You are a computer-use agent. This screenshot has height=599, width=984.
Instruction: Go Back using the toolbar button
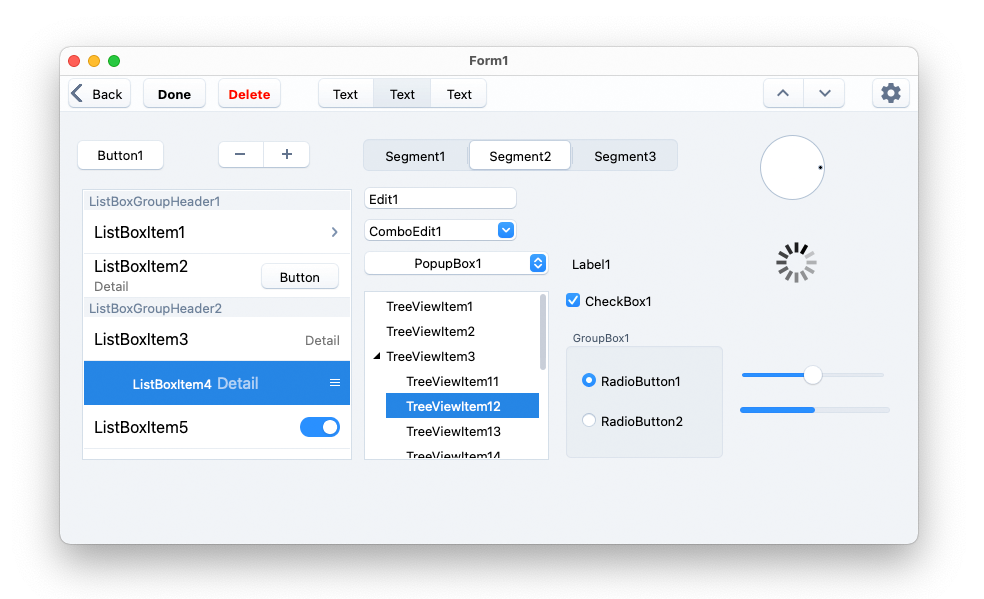[99, 94]
